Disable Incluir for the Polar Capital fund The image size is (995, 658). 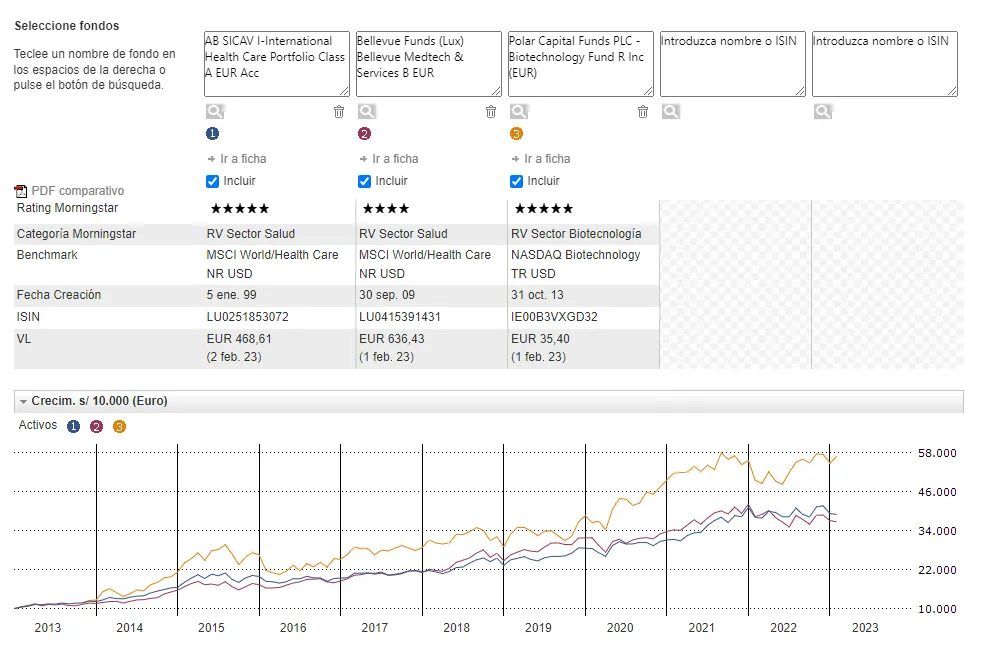(516, 181)
